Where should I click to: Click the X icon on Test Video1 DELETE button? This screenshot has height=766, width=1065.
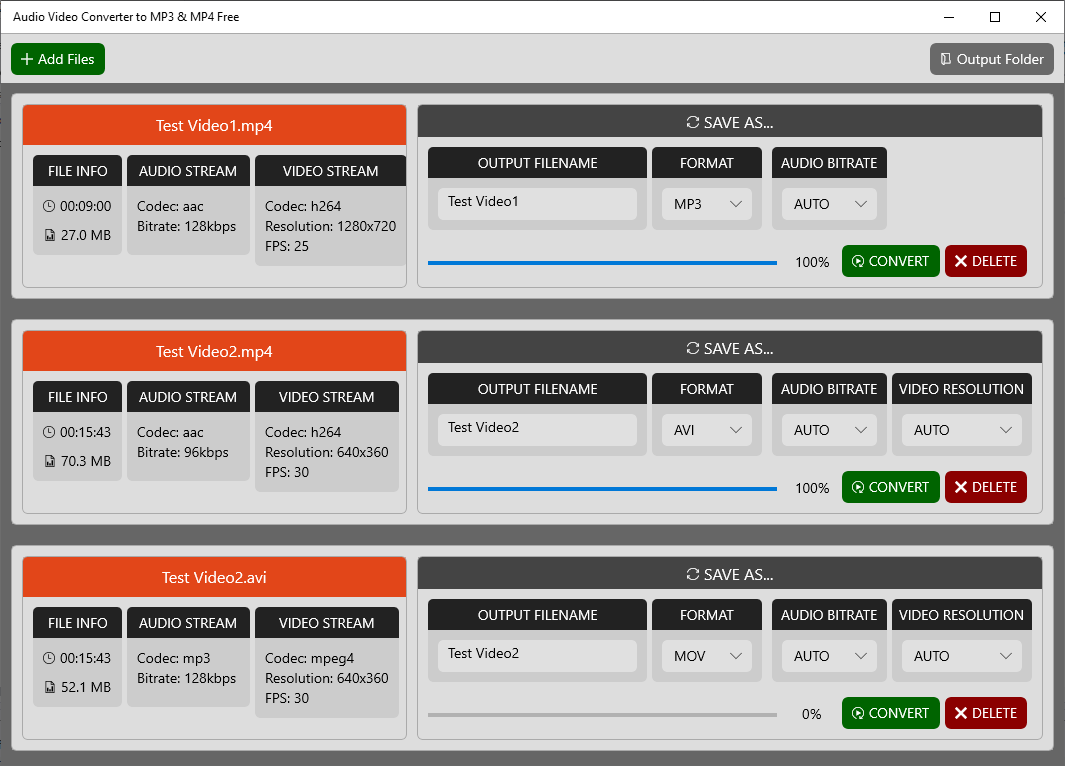[x=960, y=261]
